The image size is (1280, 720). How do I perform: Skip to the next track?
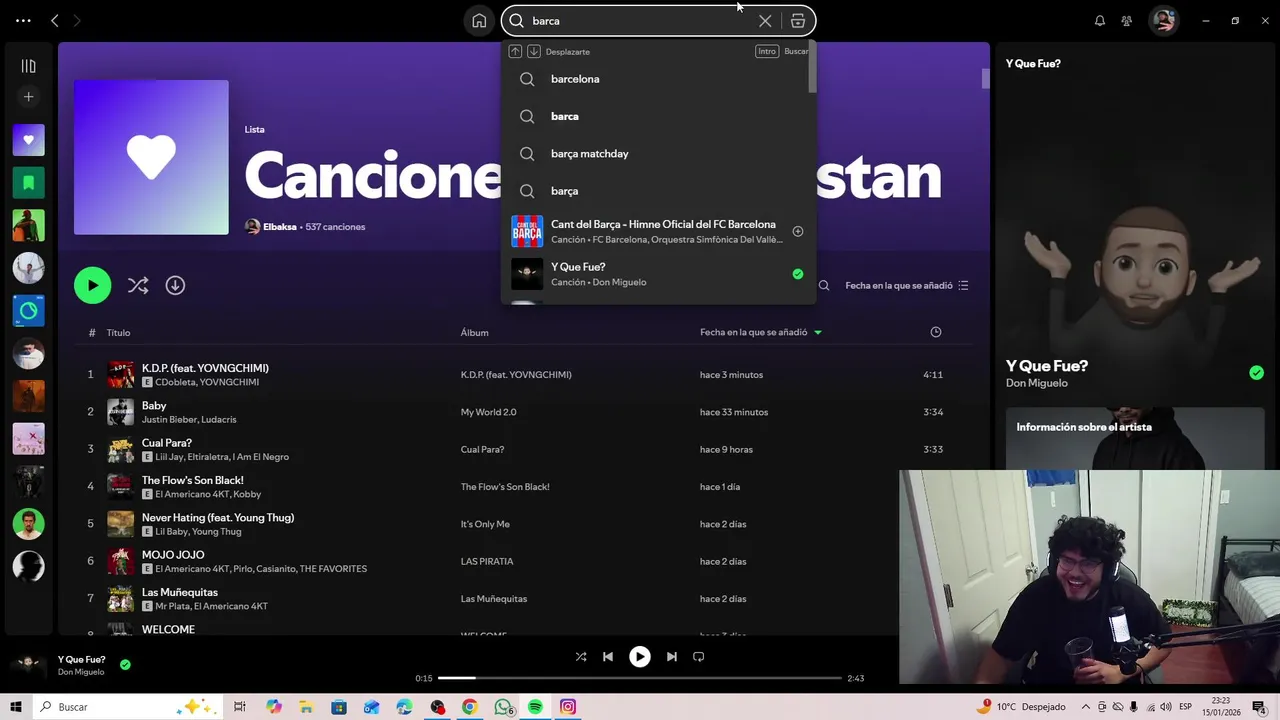pyautogui.click(x=672, y=657)
